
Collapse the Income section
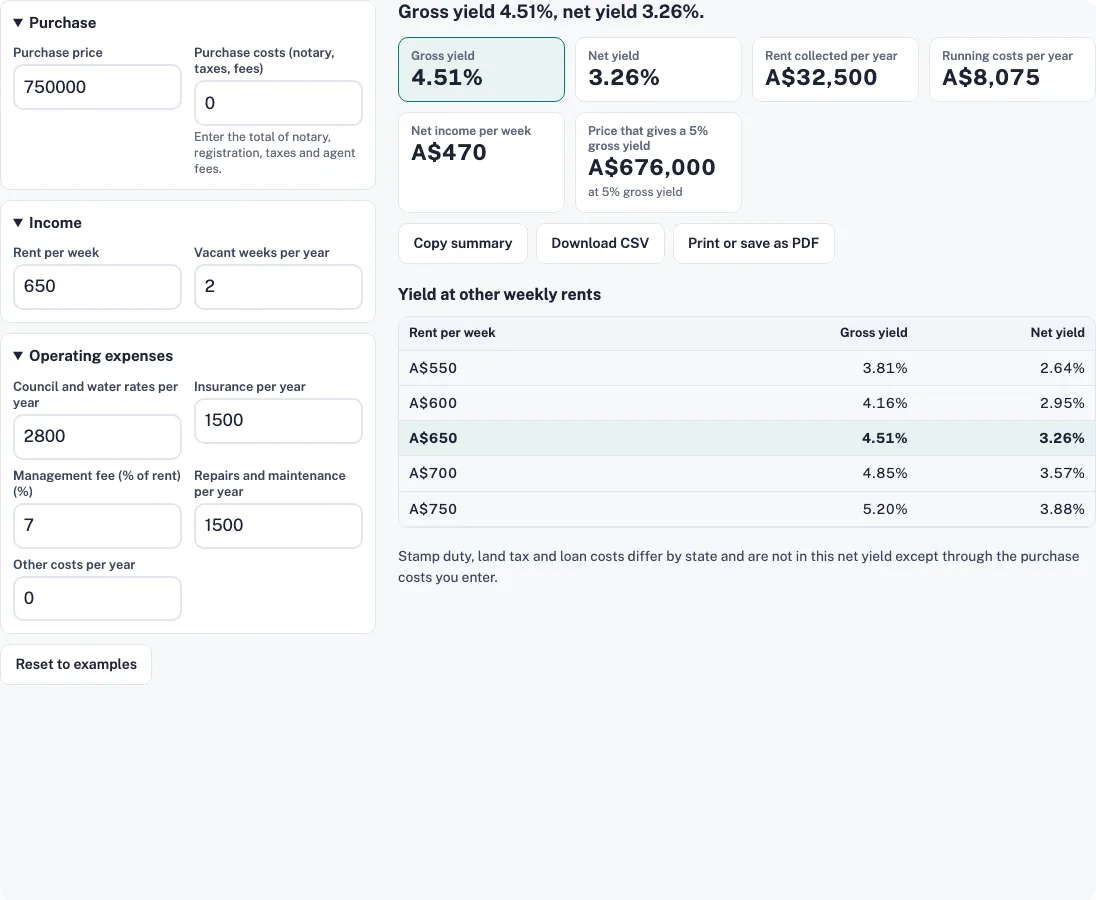[x=48, y=223]
